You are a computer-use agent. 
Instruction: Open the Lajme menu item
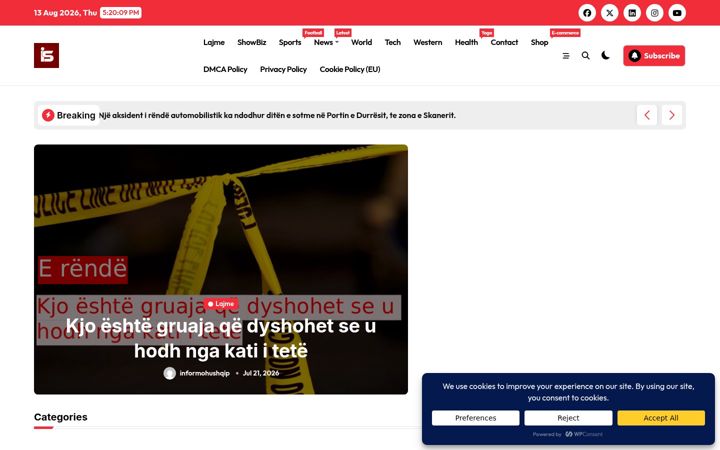[214, 42]
